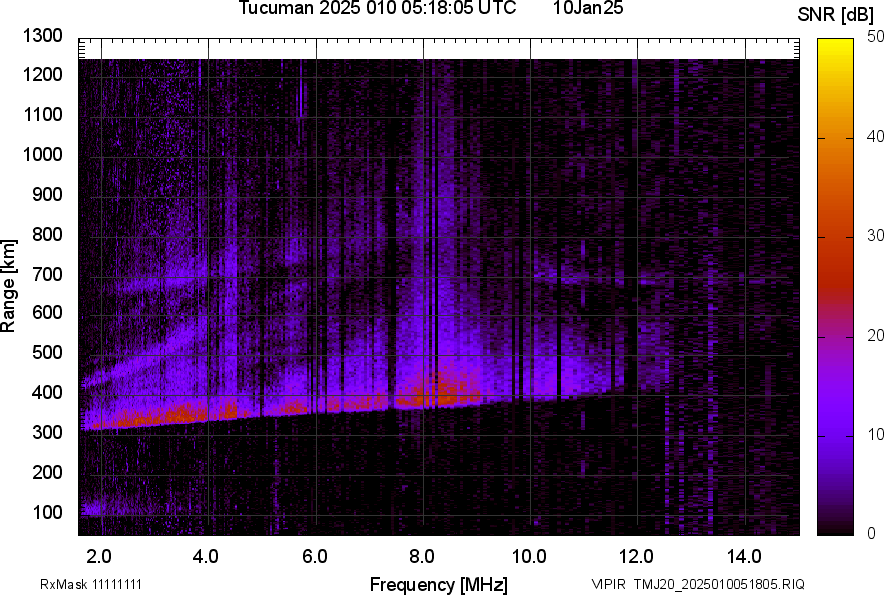Click the Range [km] axis label

[9, 286]
